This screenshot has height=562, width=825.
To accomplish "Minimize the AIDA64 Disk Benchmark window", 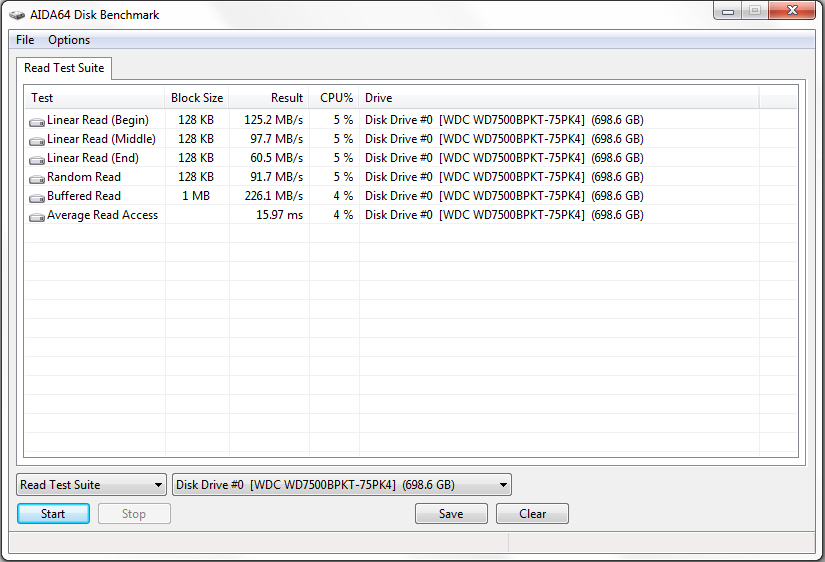I will point(728,11).
